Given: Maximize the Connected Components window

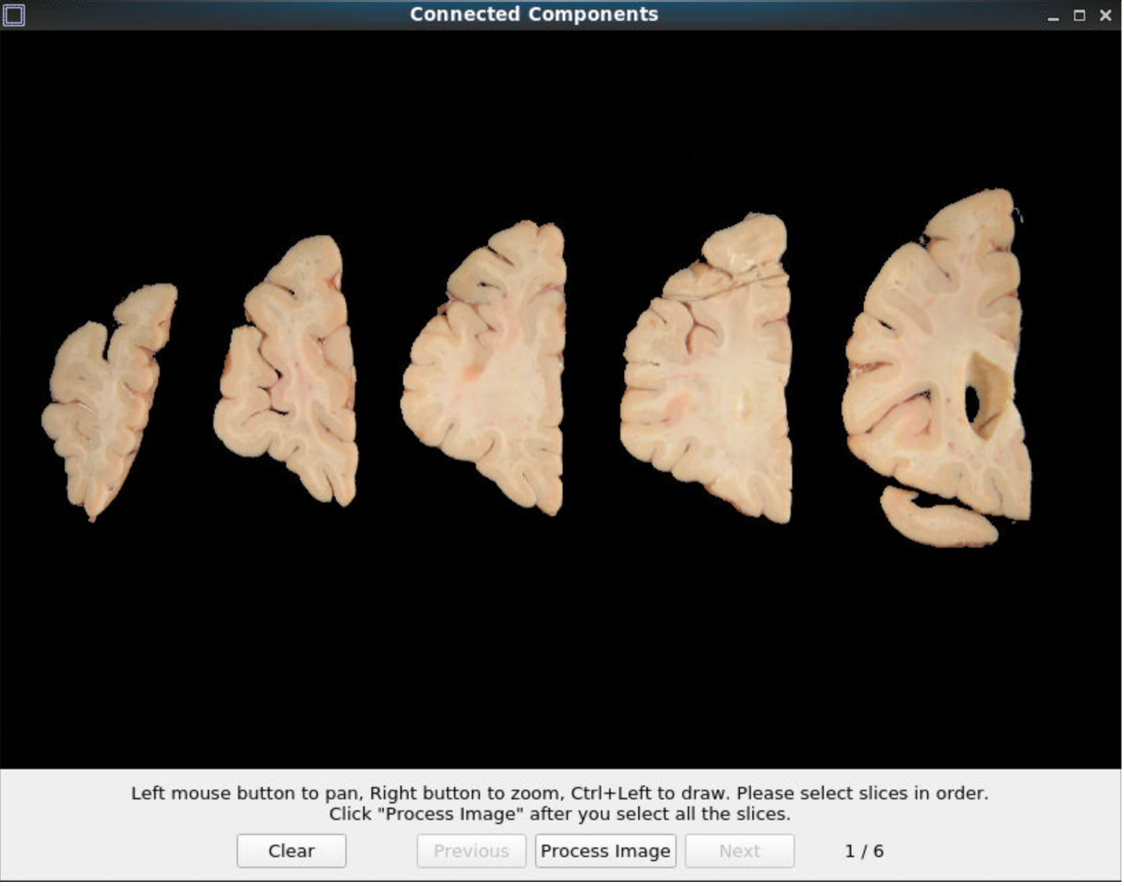Looking at the screenshot, I should pyautogui.click(x=1079, y=16).
